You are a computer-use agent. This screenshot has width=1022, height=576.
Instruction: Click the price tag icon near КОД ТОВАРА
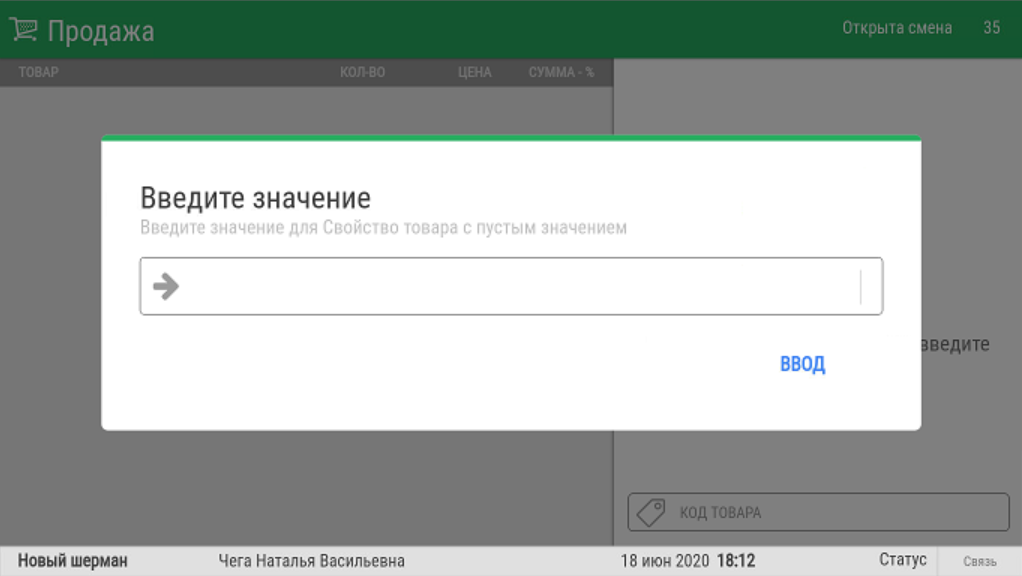point(650,513)
